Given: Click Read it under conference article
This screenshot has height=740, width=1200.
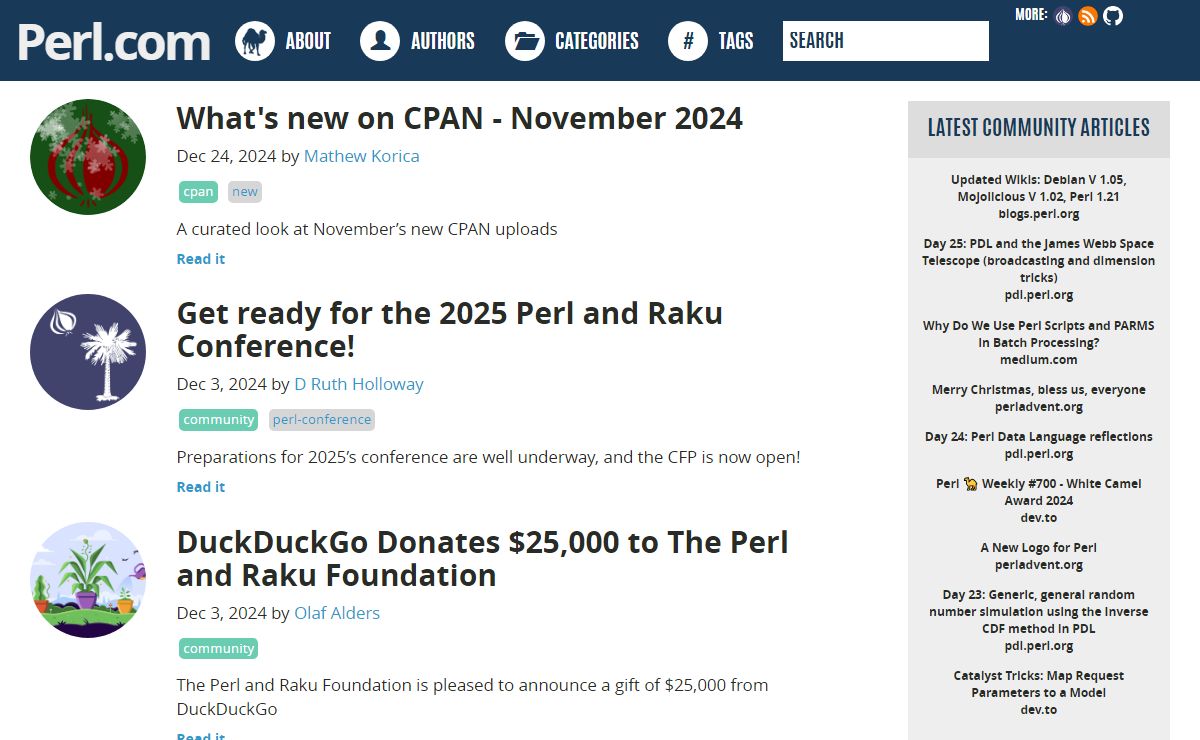Looking at the screenshot, I should point(201,487).
